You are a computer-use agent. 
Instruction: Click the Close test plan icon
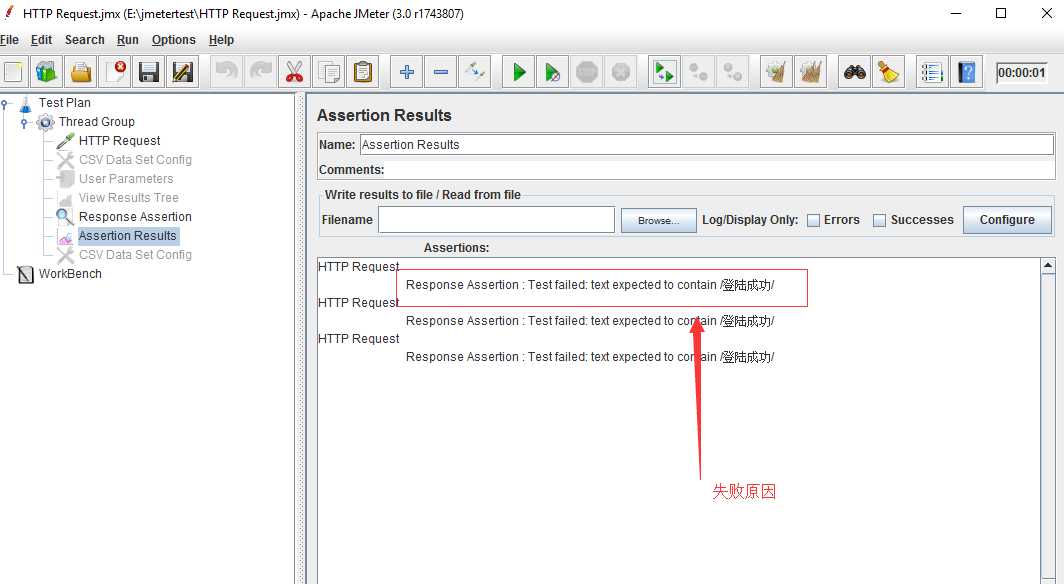[x=115, y=71]
